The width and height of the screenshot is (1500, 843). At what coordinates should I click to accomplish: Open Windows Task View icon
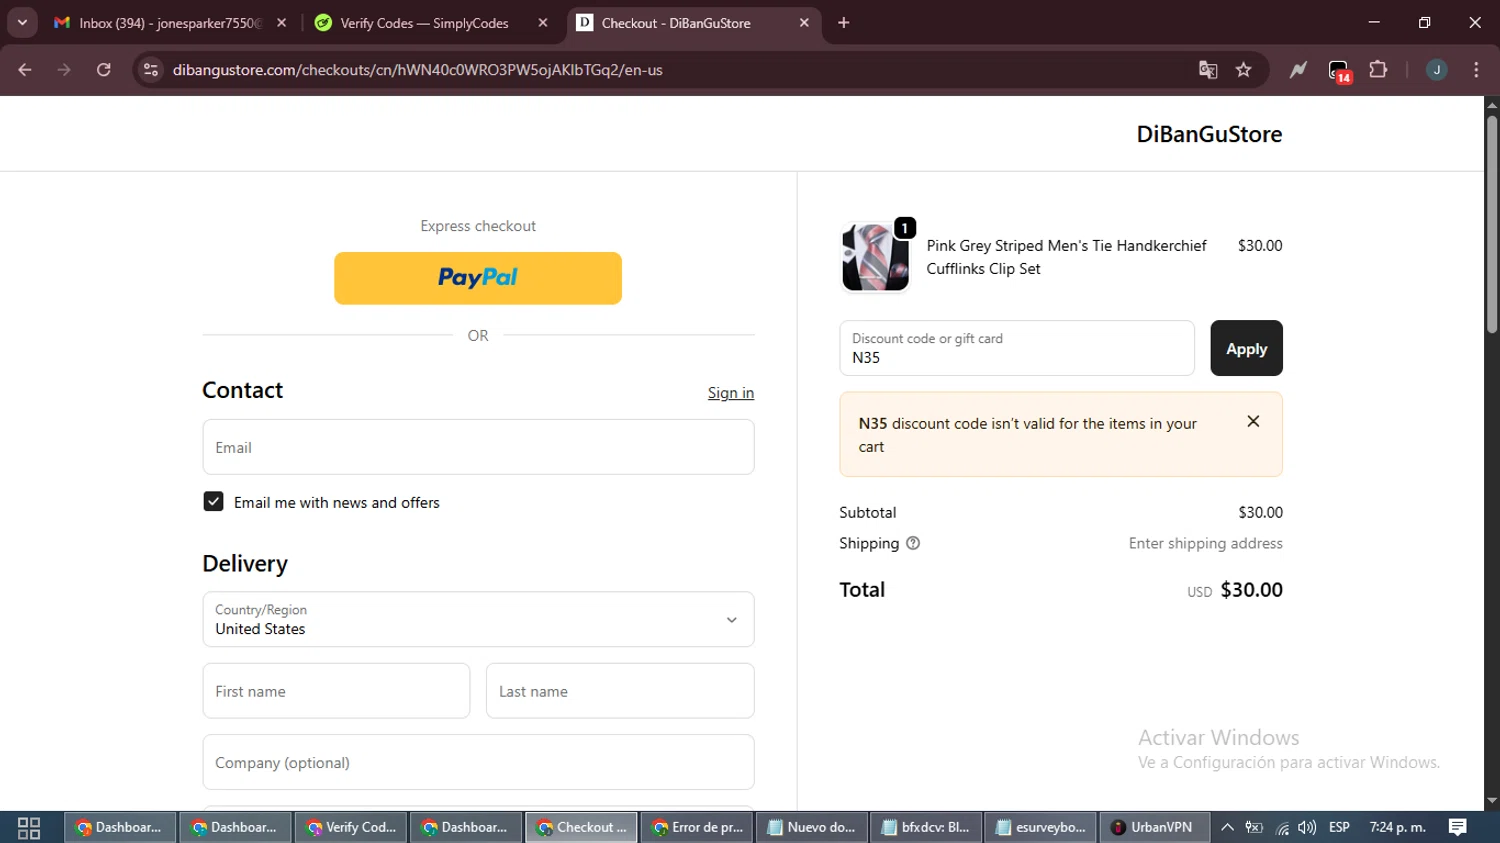click(x=29, y=827)
